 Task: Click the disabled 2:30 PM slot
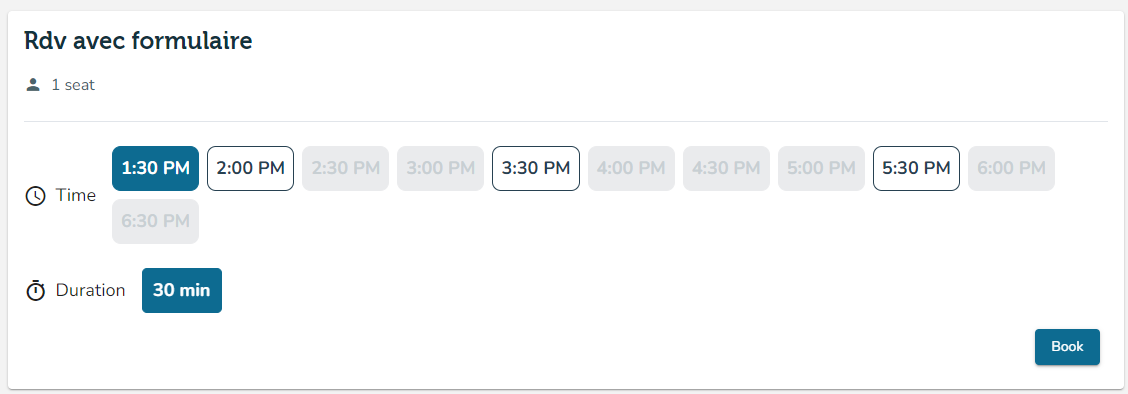click(345, 168)
